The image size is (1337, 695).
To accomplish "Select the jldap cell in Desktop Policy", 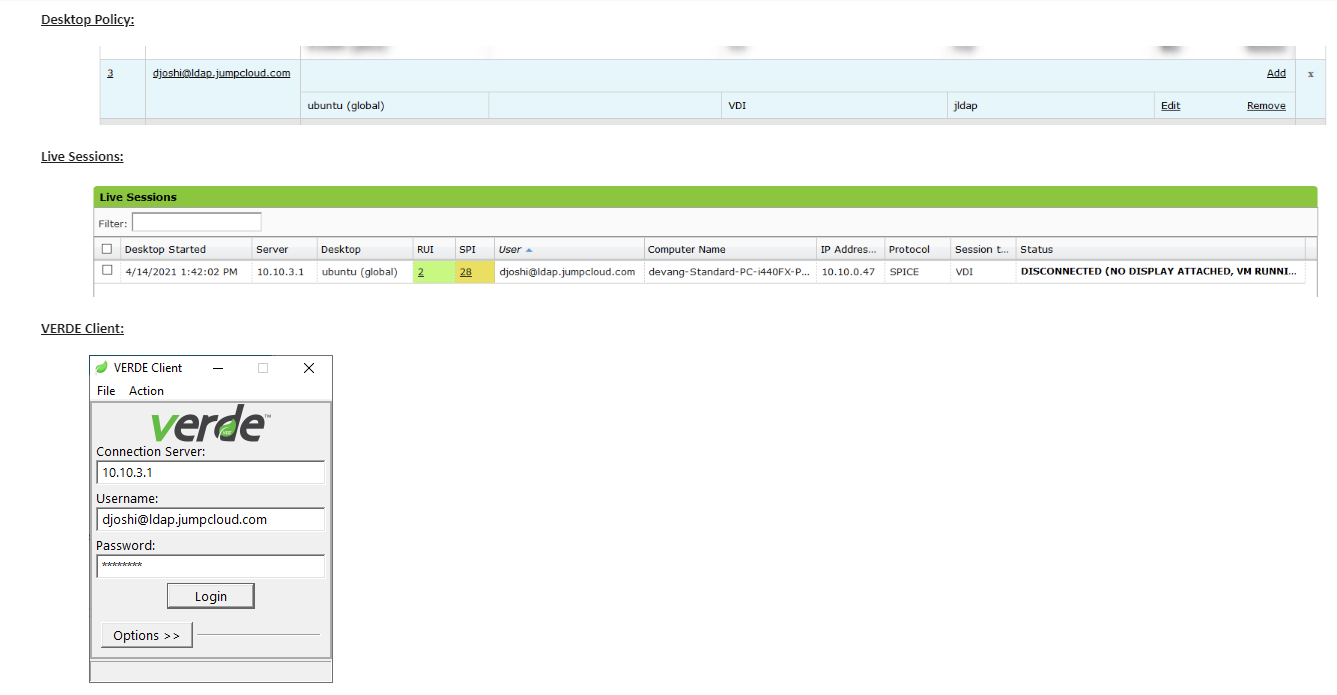I will point(1050,106).
